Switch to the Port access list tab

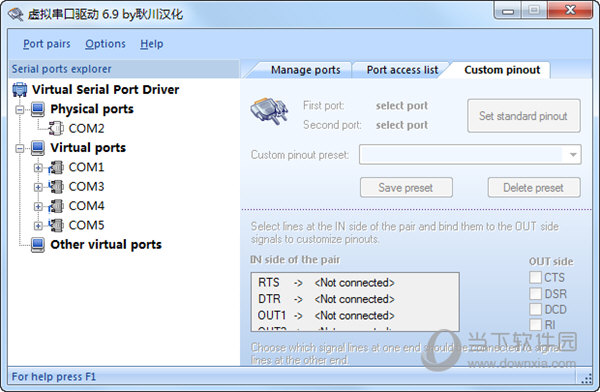pos(402,70)
